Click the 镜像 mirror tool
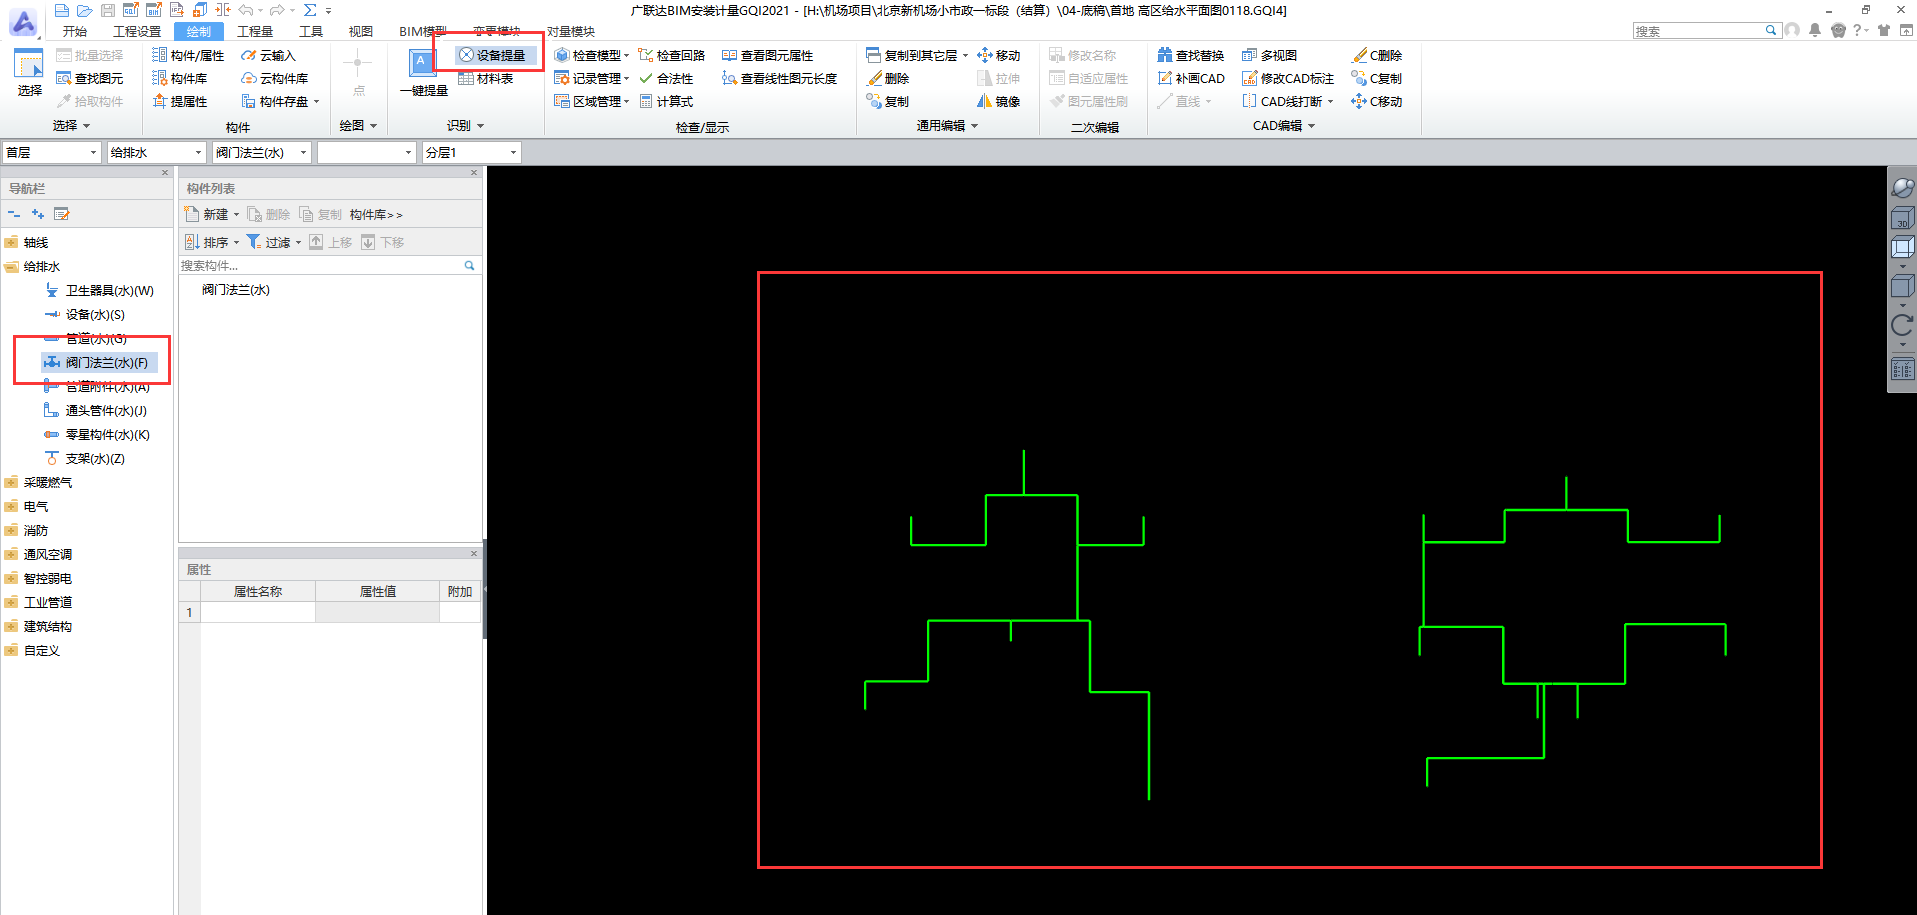1917x915 pixels. coord(998,101)
